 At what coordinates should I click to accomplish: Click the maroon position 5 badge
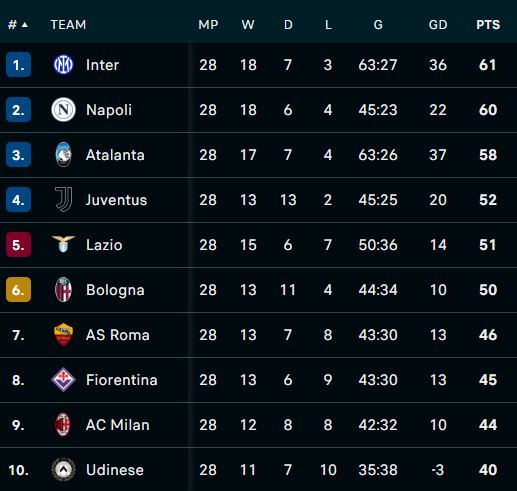coord(18,244)
